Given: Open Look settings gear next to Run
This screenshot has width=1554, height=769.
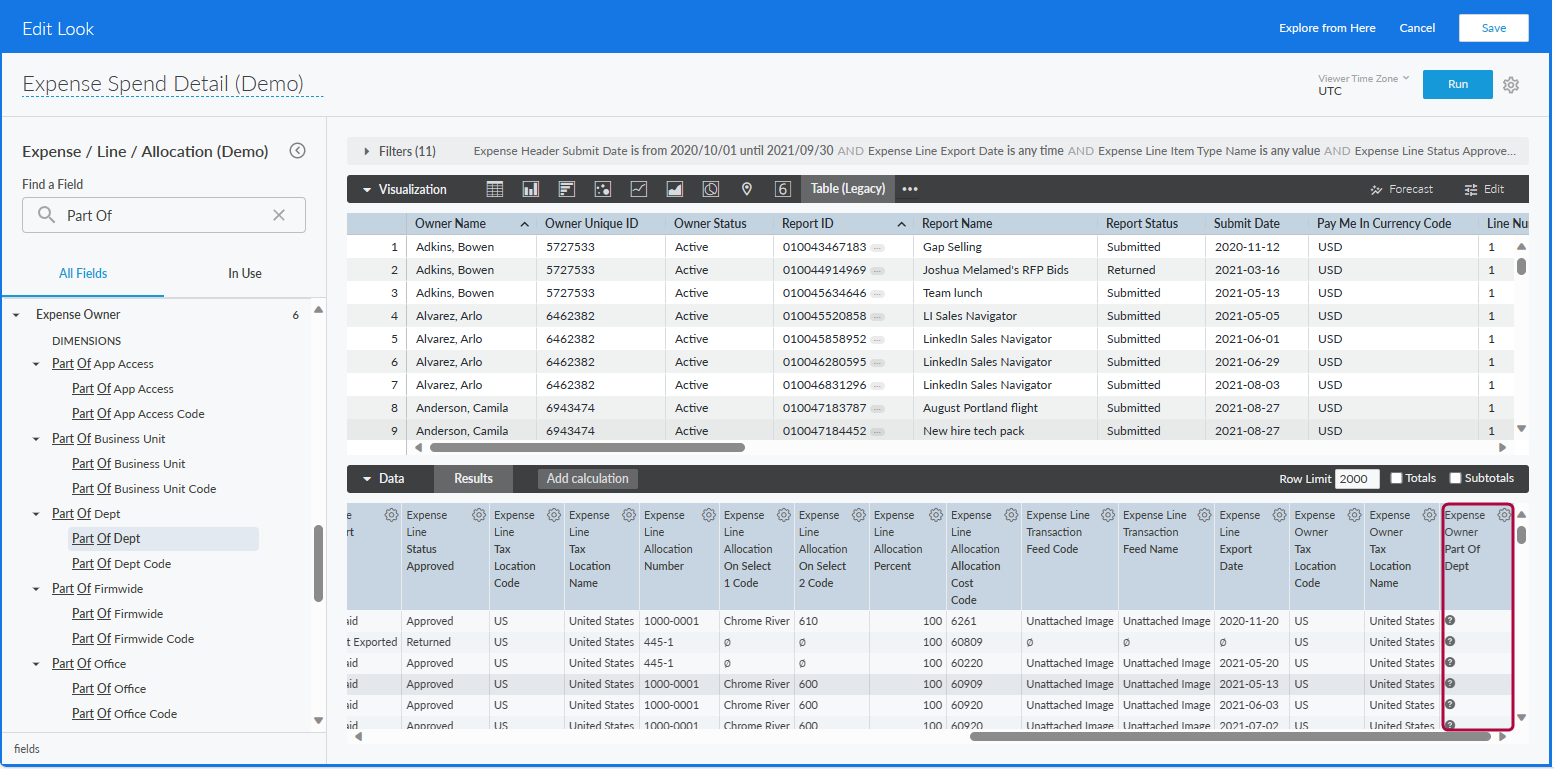Looking at the screenshot, I should (1511, 85).
